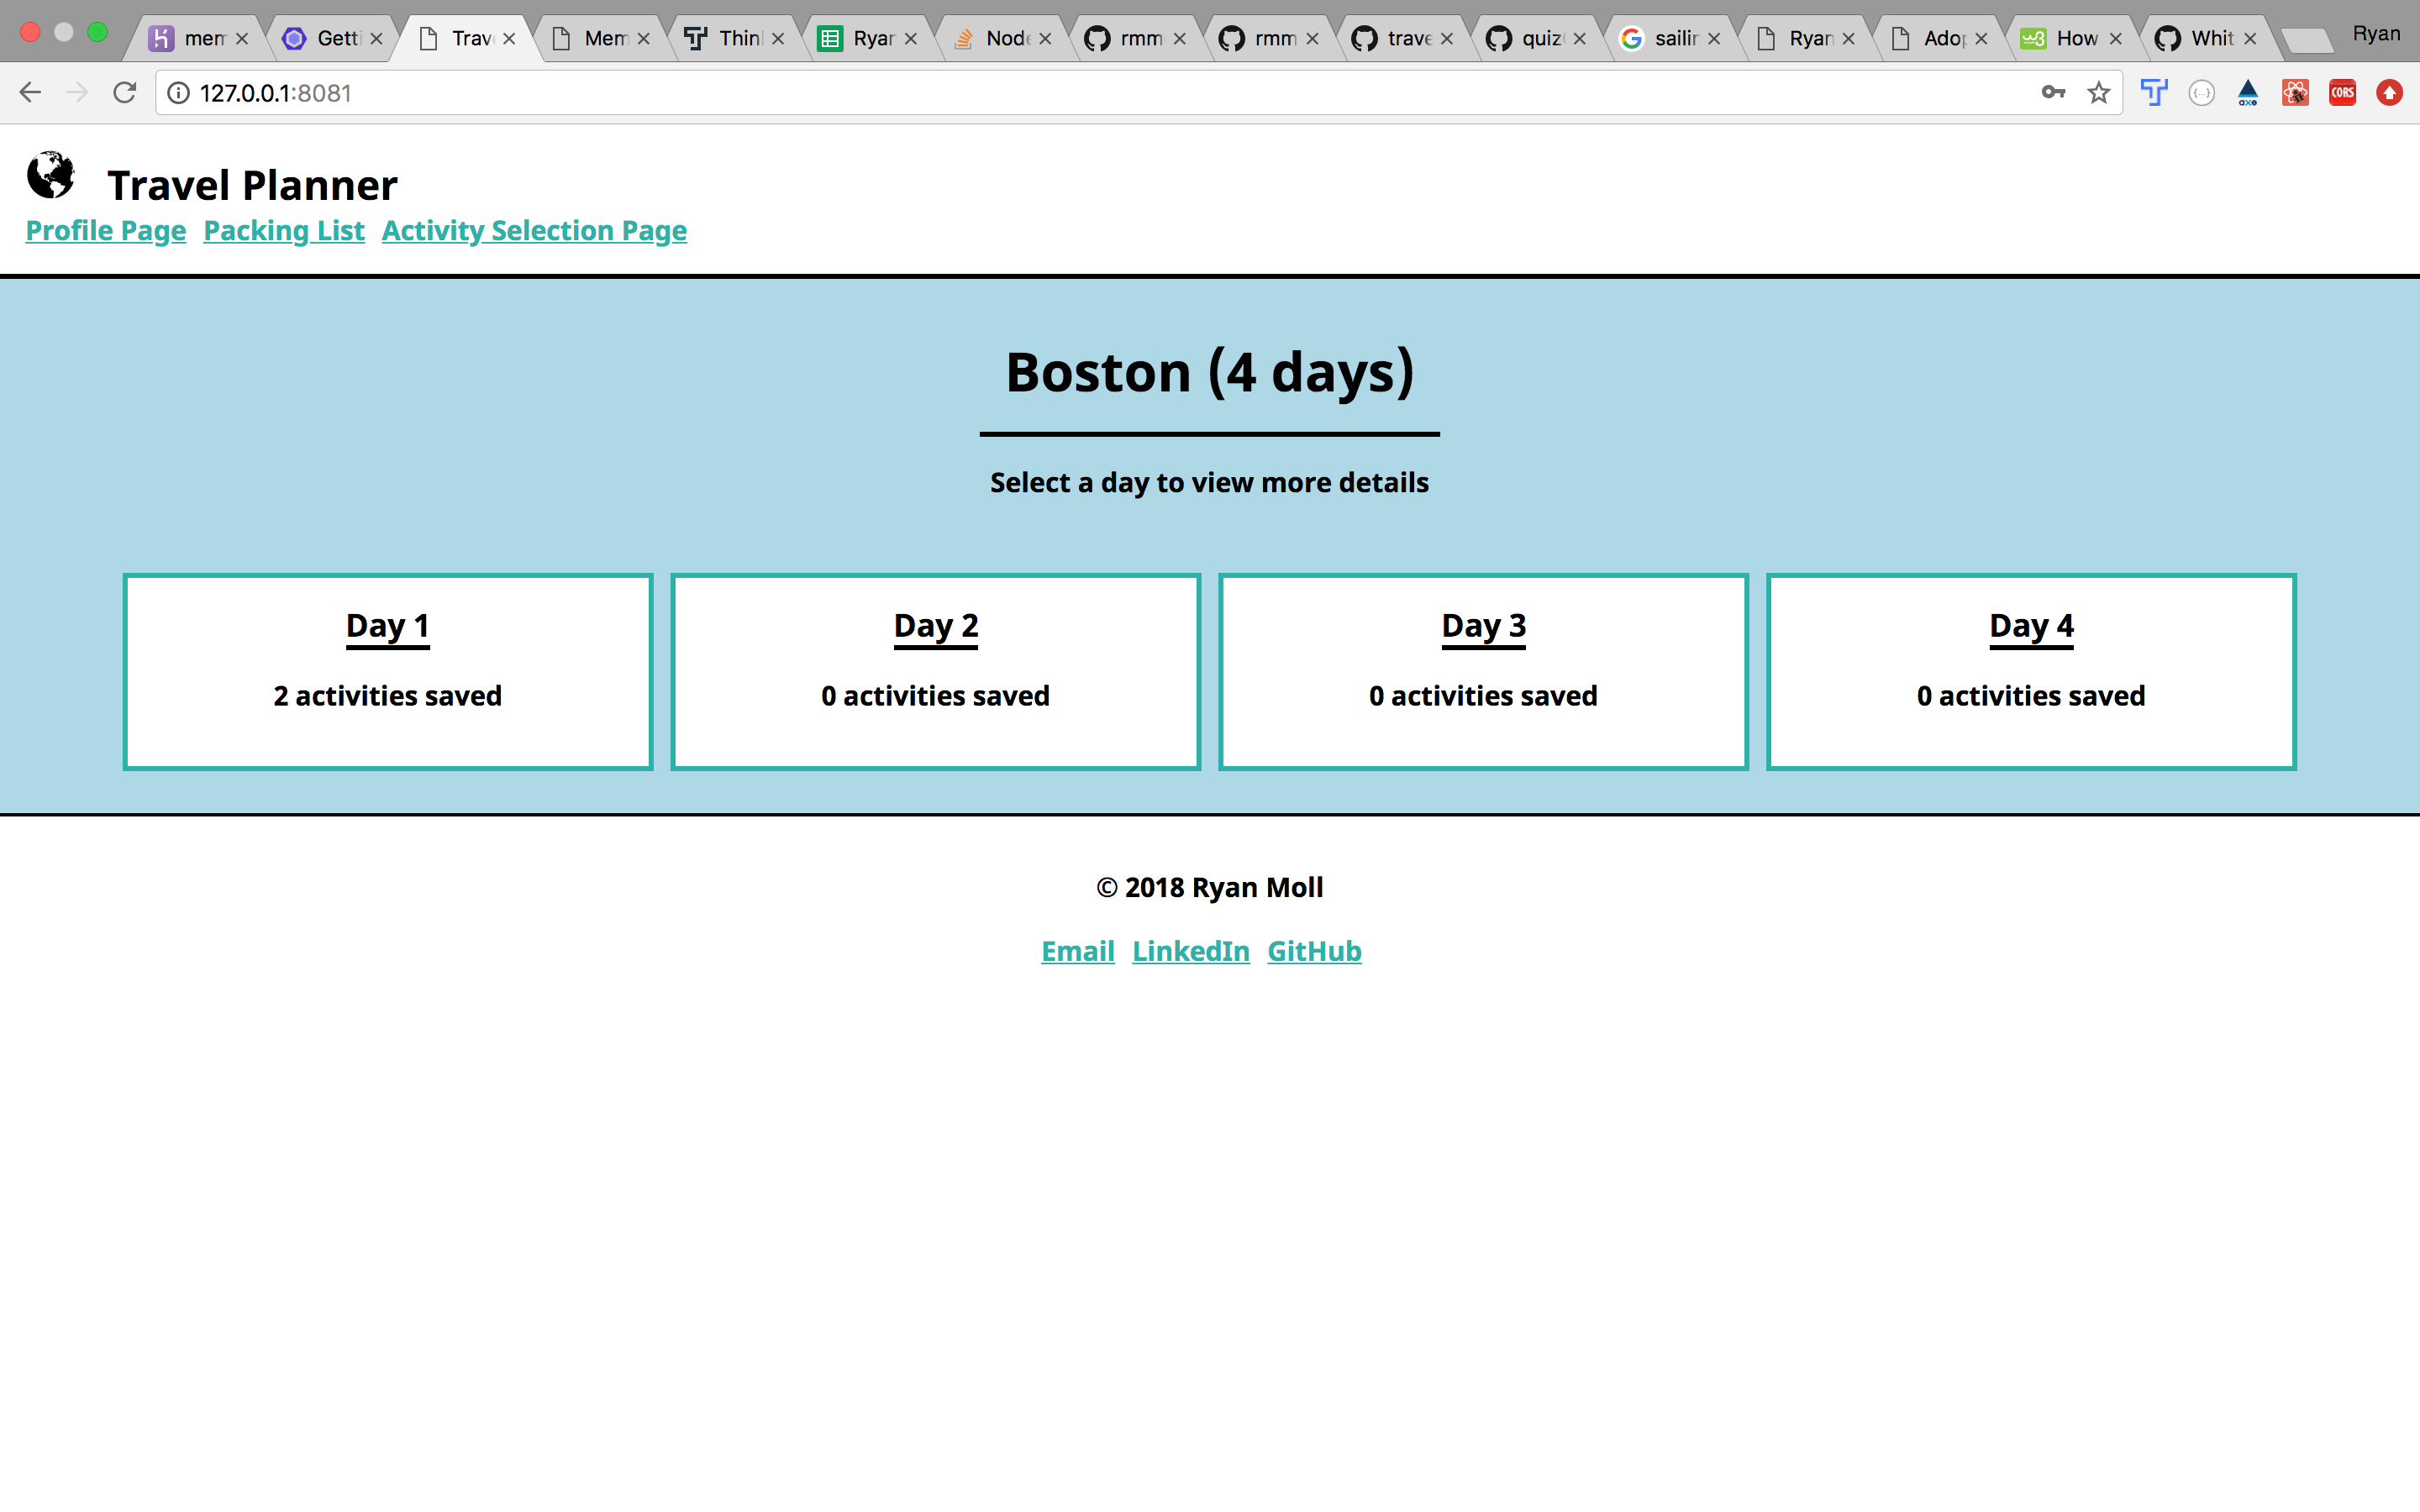The image size is (2420, 1512).
Task: Switch to the 'Thin' browser tab
Action: 734,38
